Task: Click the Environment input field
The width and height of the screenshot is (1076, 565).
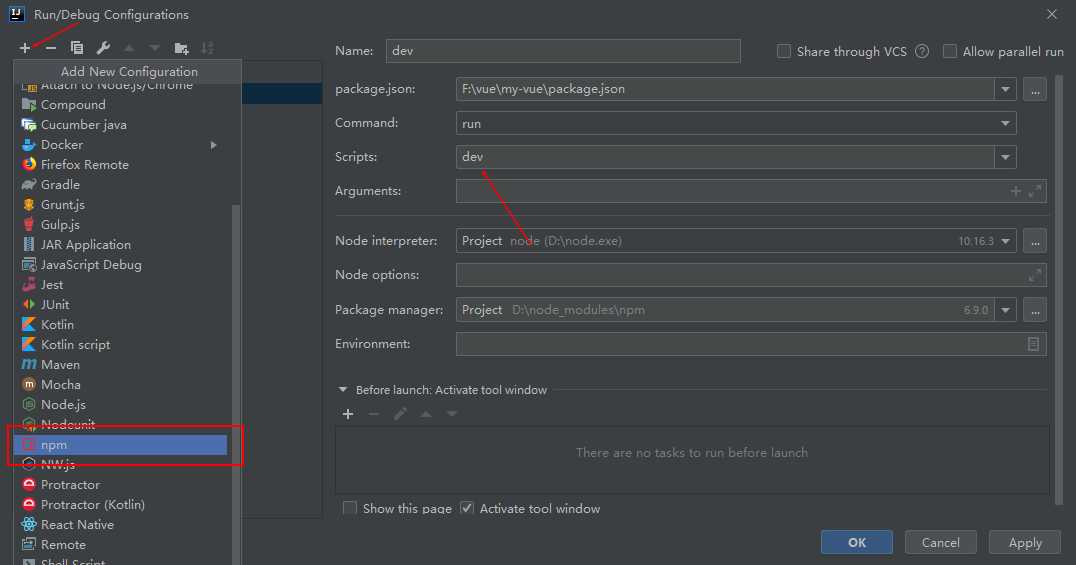Action: pyautogui.click(x=751, y=344)
